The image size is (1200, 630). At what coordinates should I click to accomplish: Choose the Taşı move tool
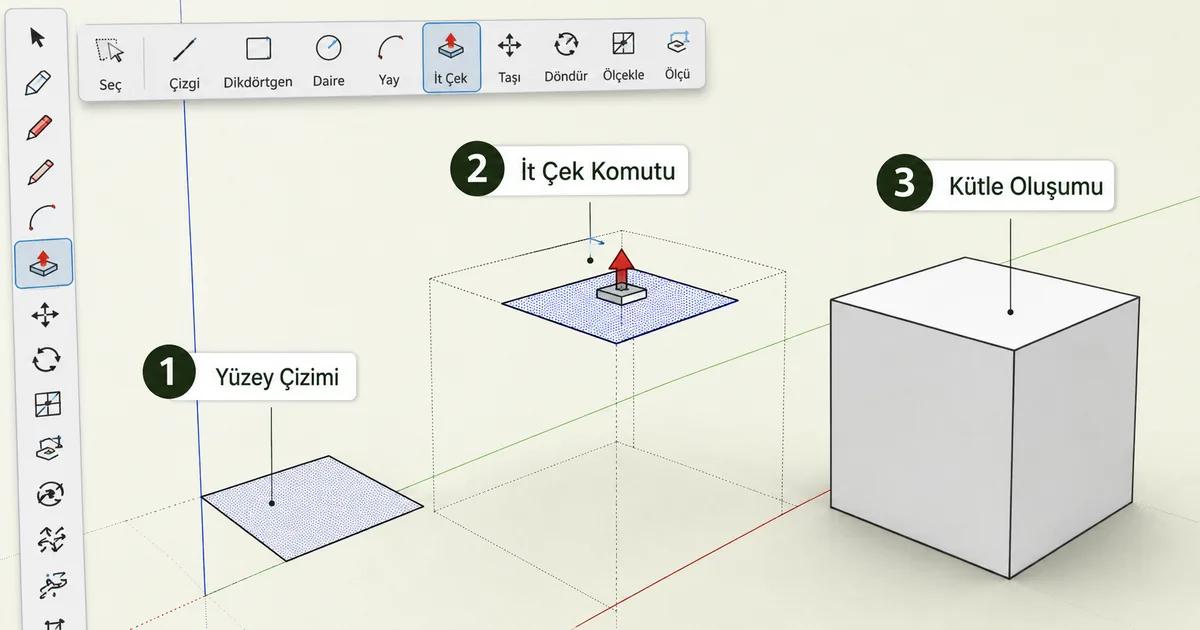point(509,59)
